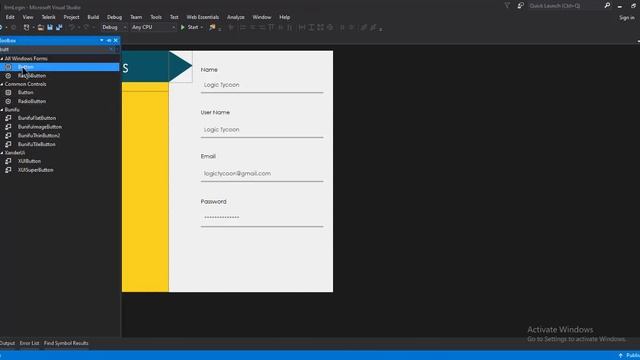Select Button under All Windows Forms
Viewport: 640px width, 360px height.
(x=60, y=67)
